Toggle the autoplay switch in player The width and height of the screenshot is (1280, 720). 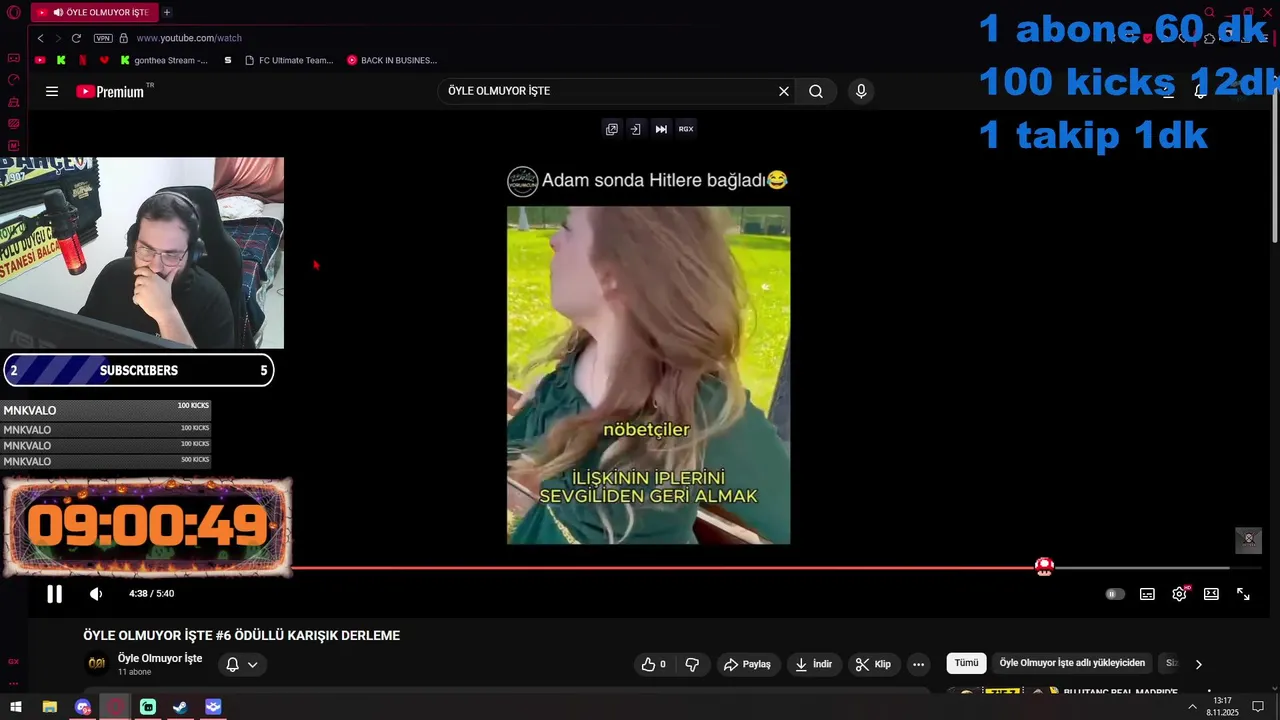[1114, 594]
